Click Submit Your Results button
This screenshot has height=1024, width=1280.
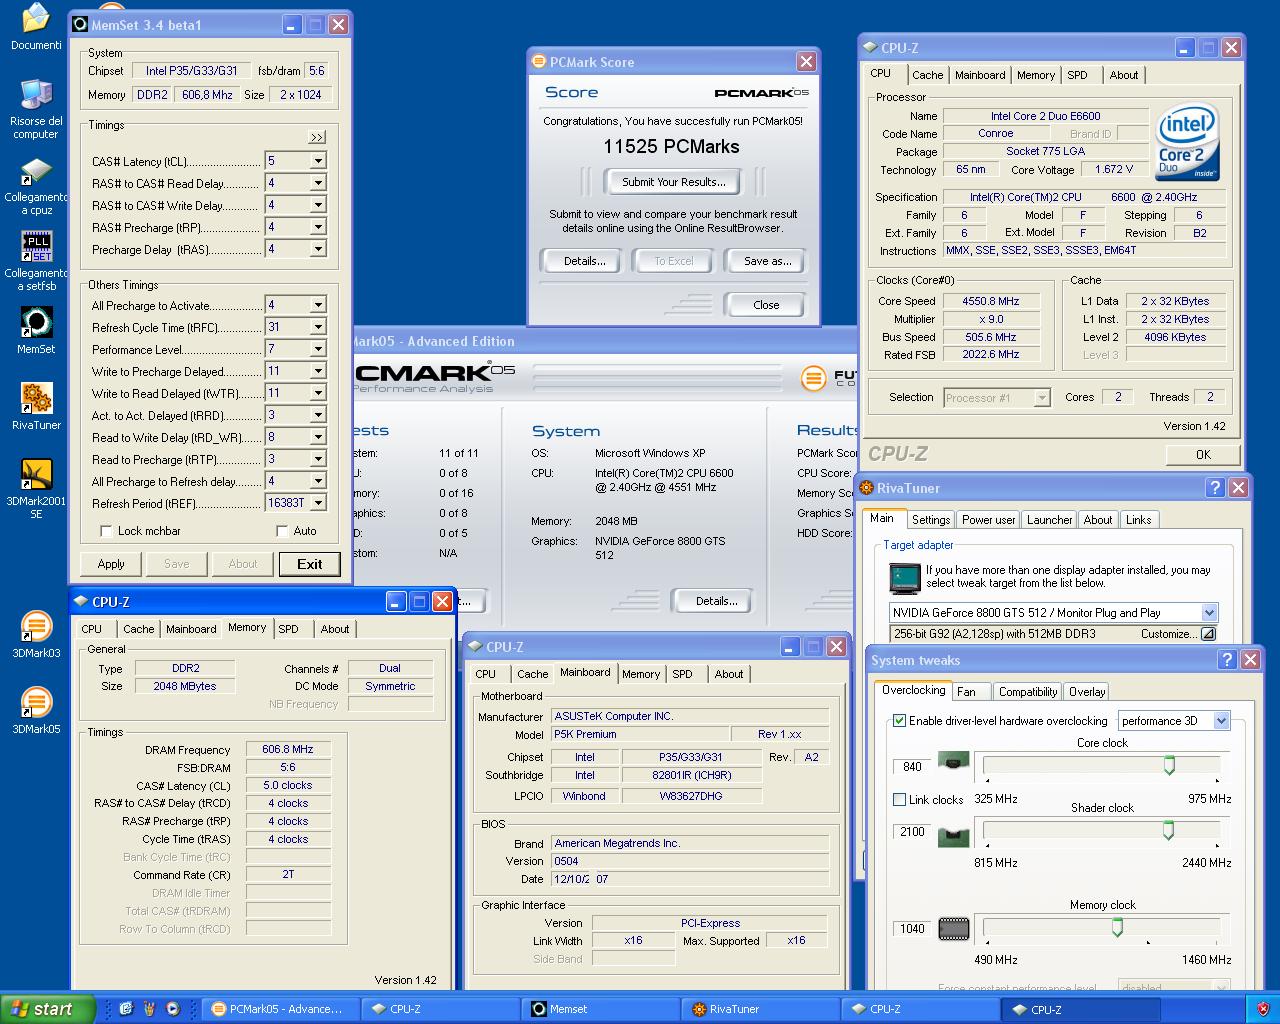[674, 182]
